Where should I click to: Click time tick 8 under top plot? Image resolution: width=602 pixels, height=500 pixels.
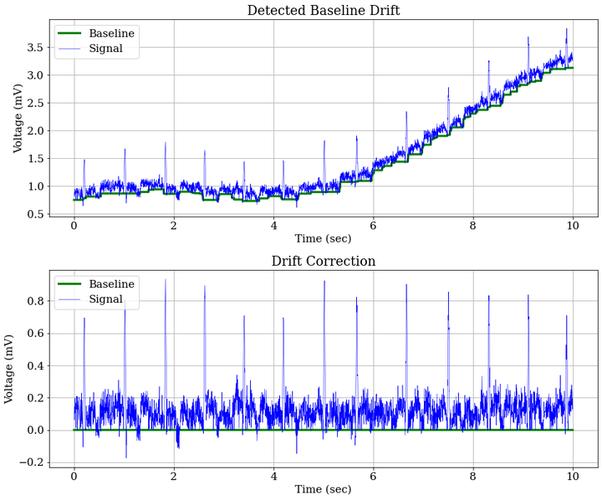pos(473,226)
